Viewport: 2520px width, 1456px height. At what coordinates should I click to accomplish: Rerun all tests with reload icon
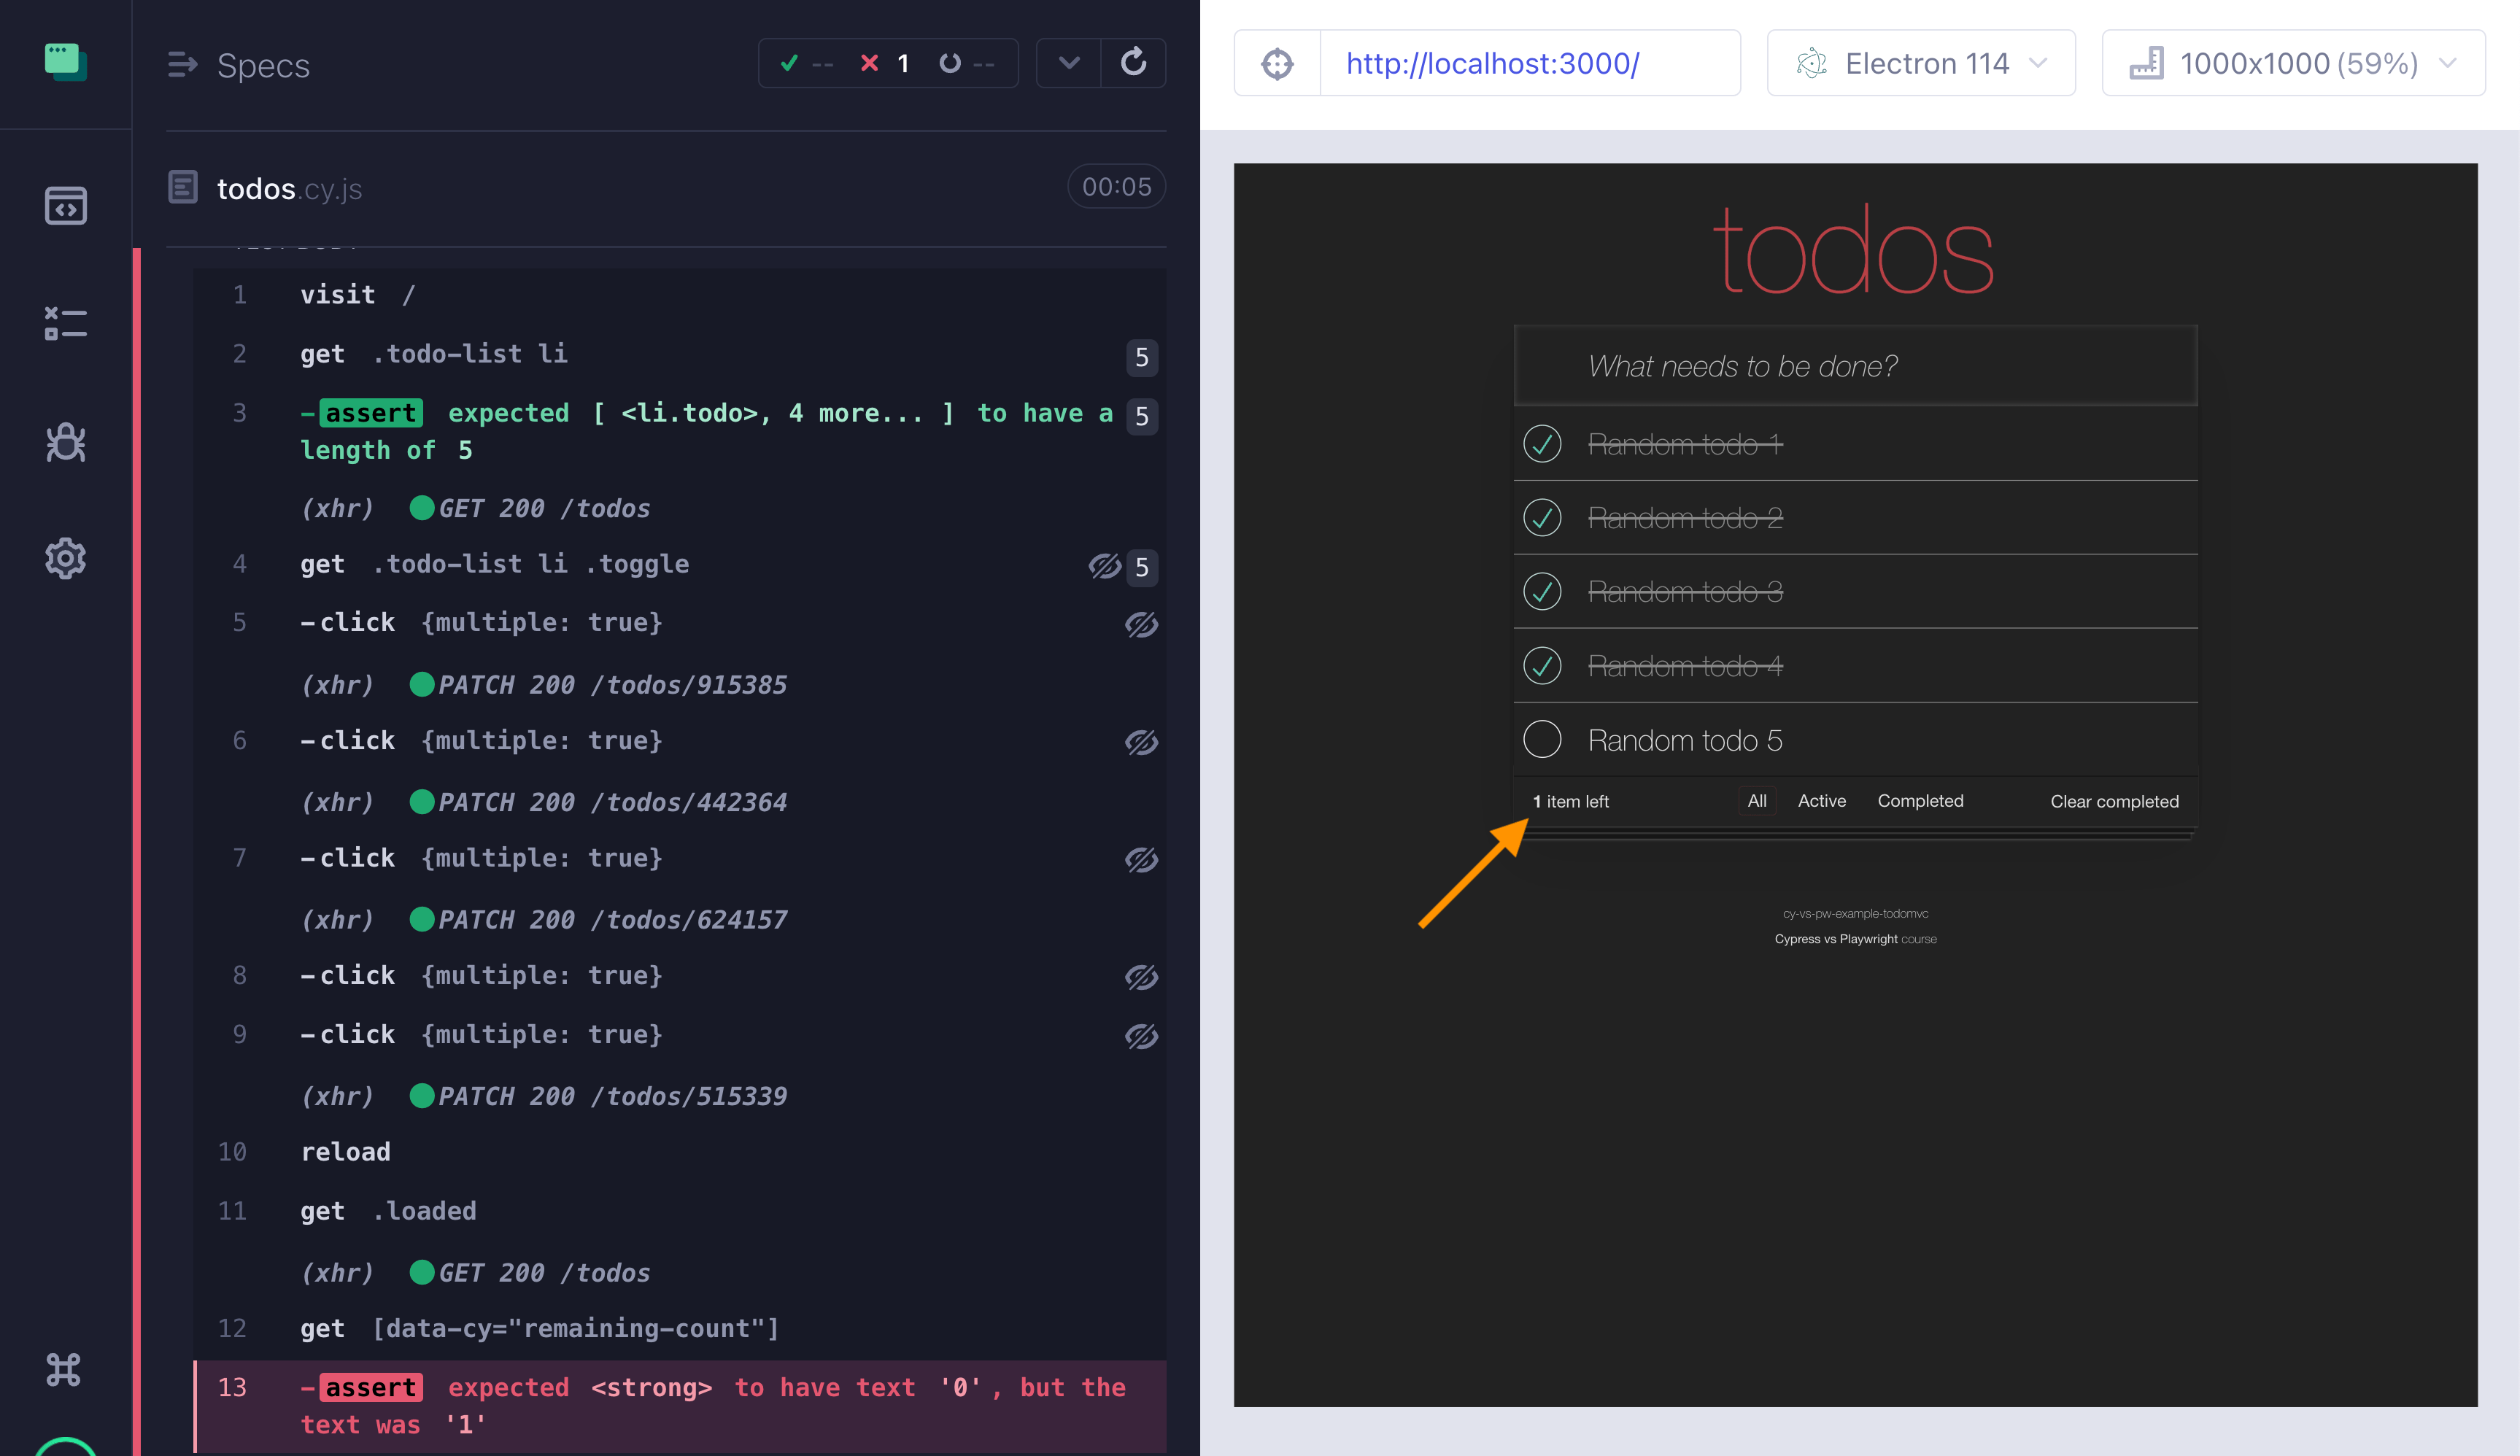[1133, 63]
